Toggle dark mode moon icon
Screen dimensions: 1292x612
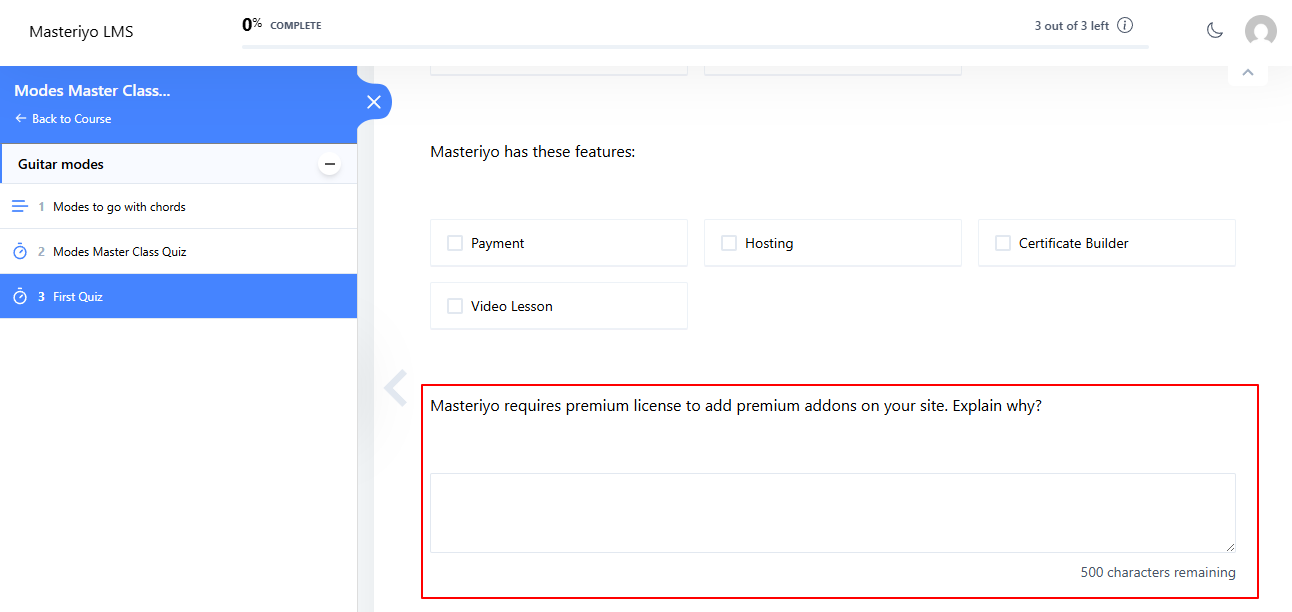click(x=1215, y=31)
